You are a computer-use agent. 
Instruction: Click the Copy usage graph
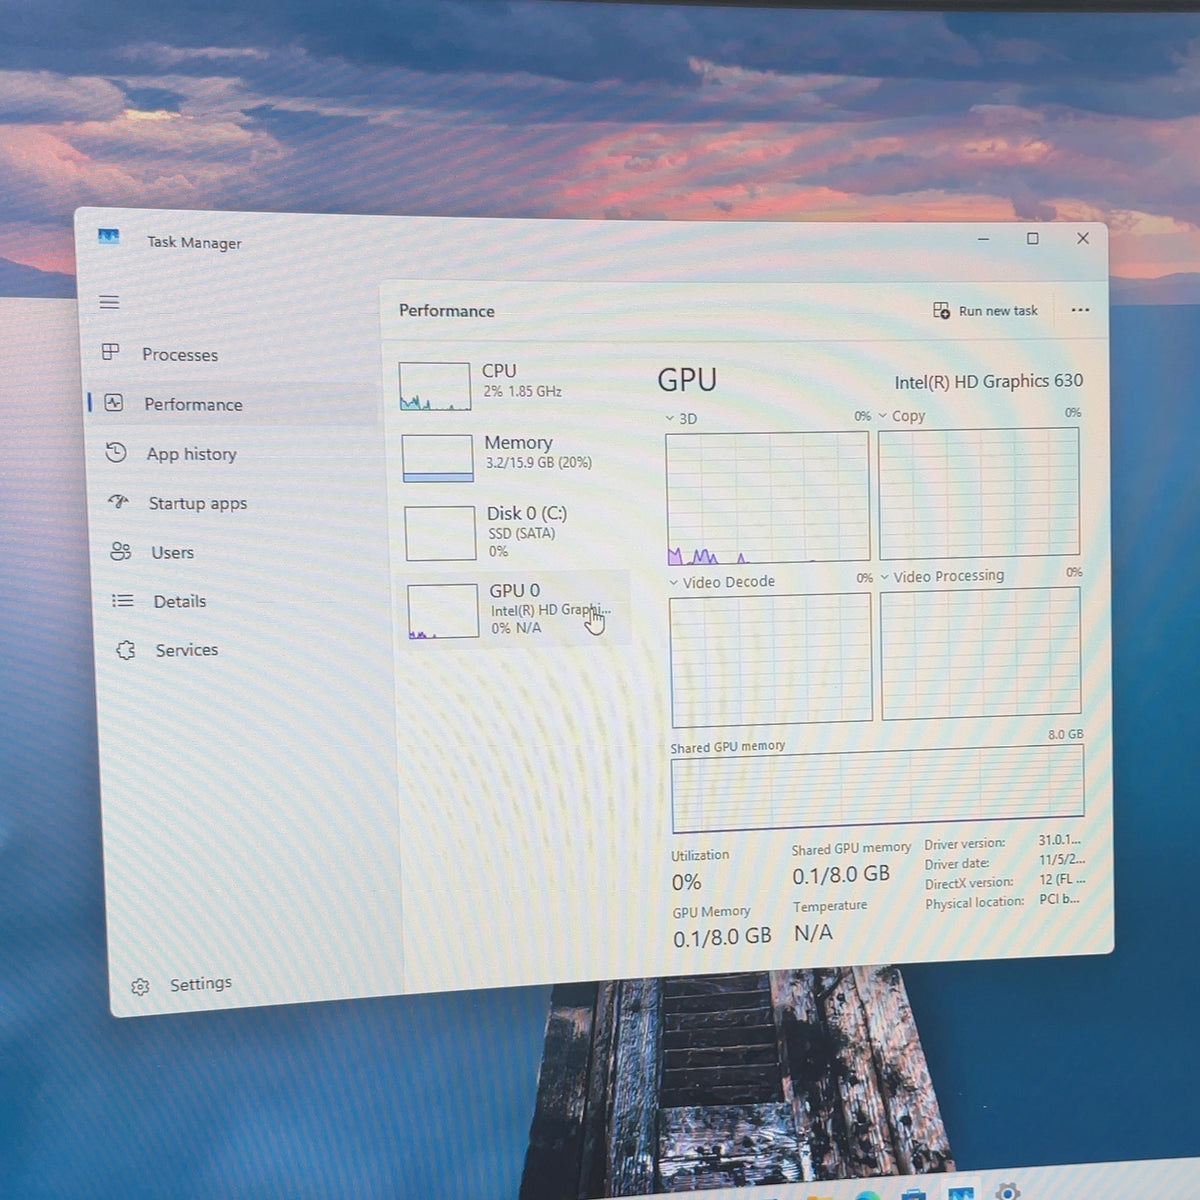[x=979, y=493]
